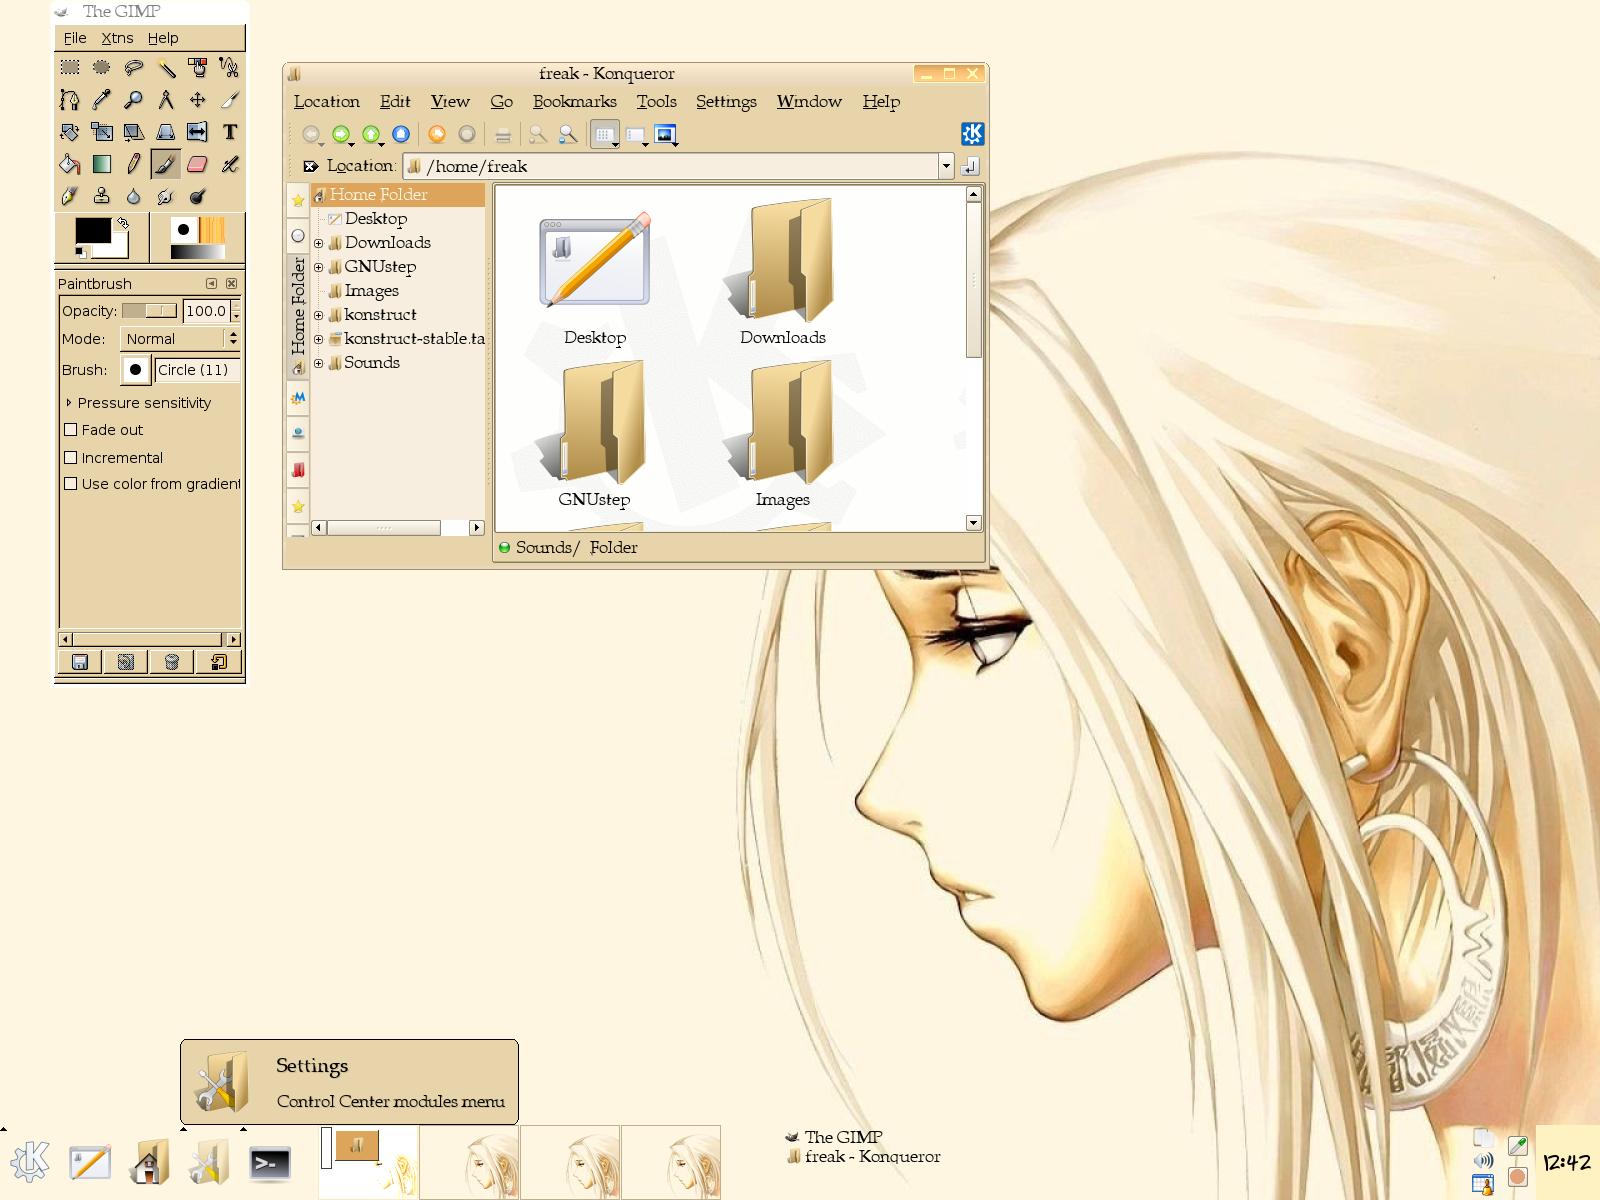
Task: Click the second virtual desktop pager thumbnail
Action: (469, 1162)
